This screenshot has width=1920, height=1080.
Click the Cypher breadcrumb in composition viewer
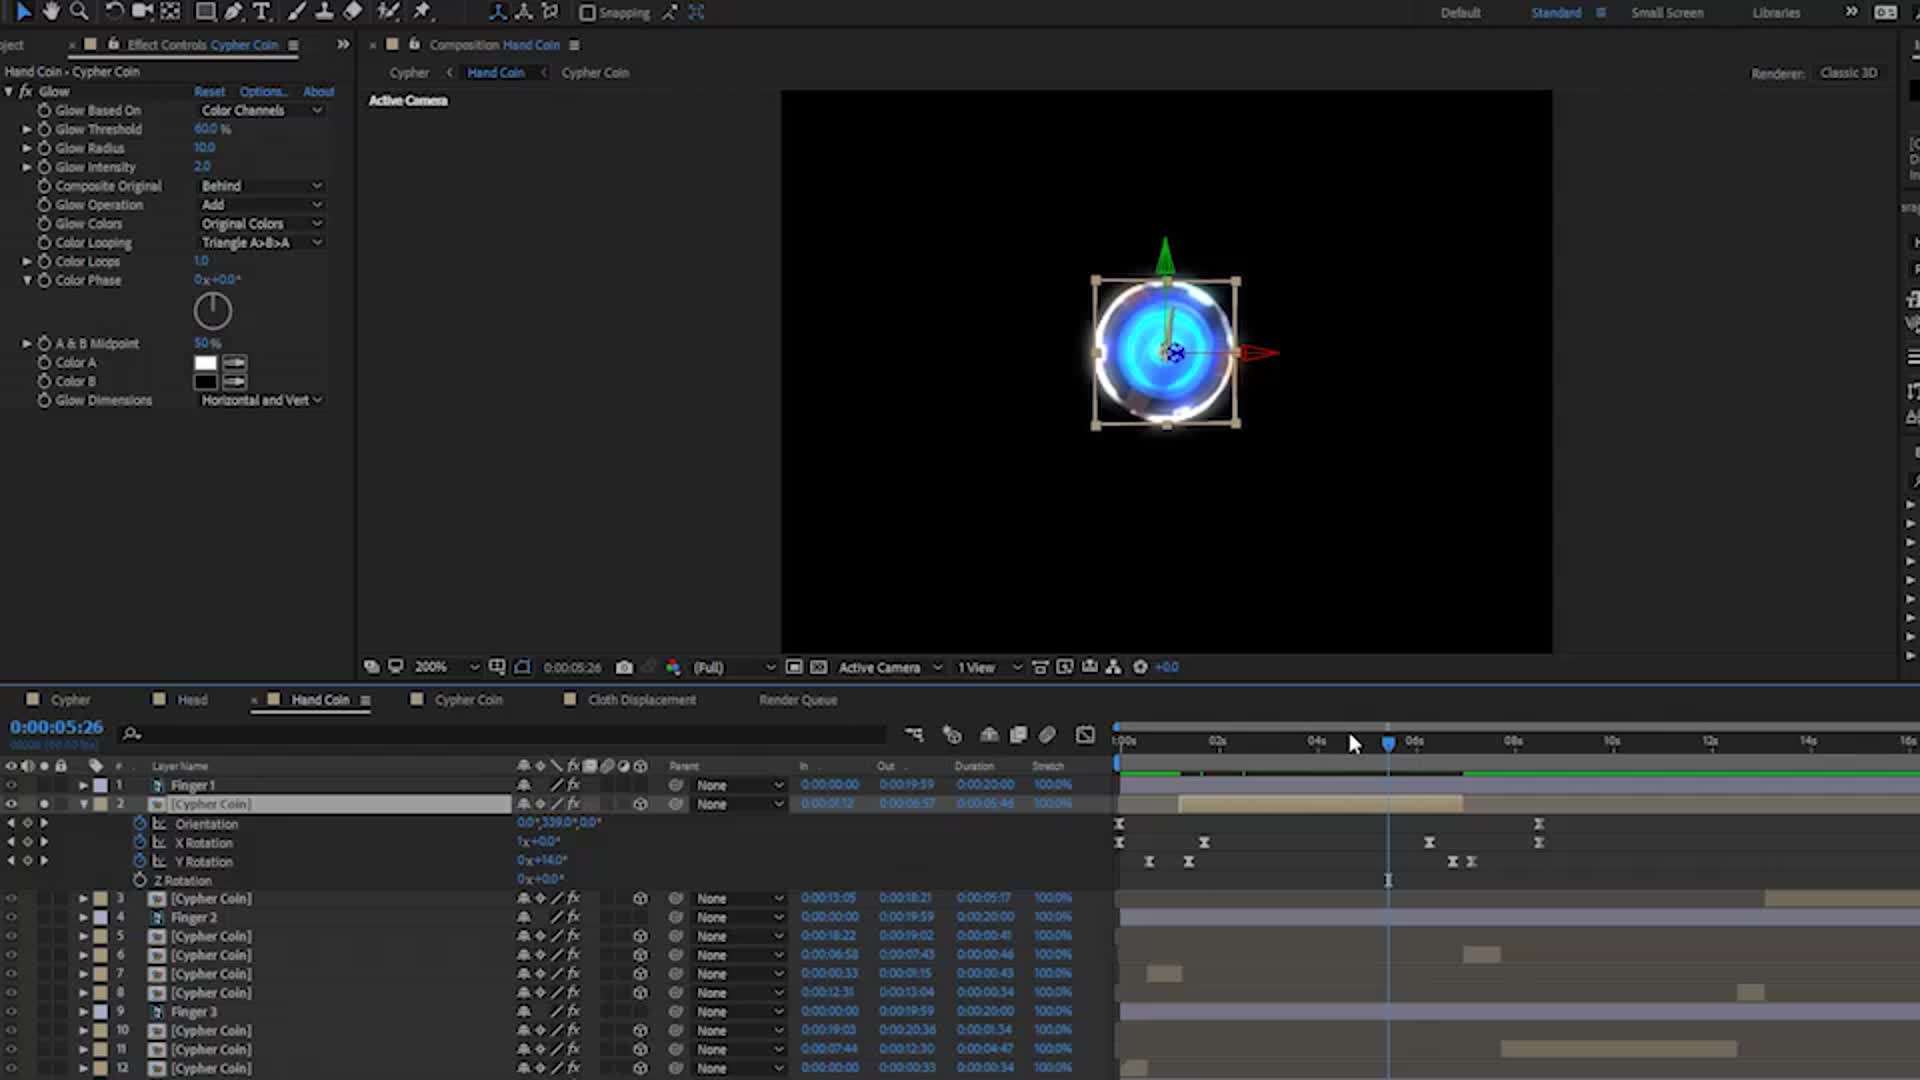click(409, 73)
